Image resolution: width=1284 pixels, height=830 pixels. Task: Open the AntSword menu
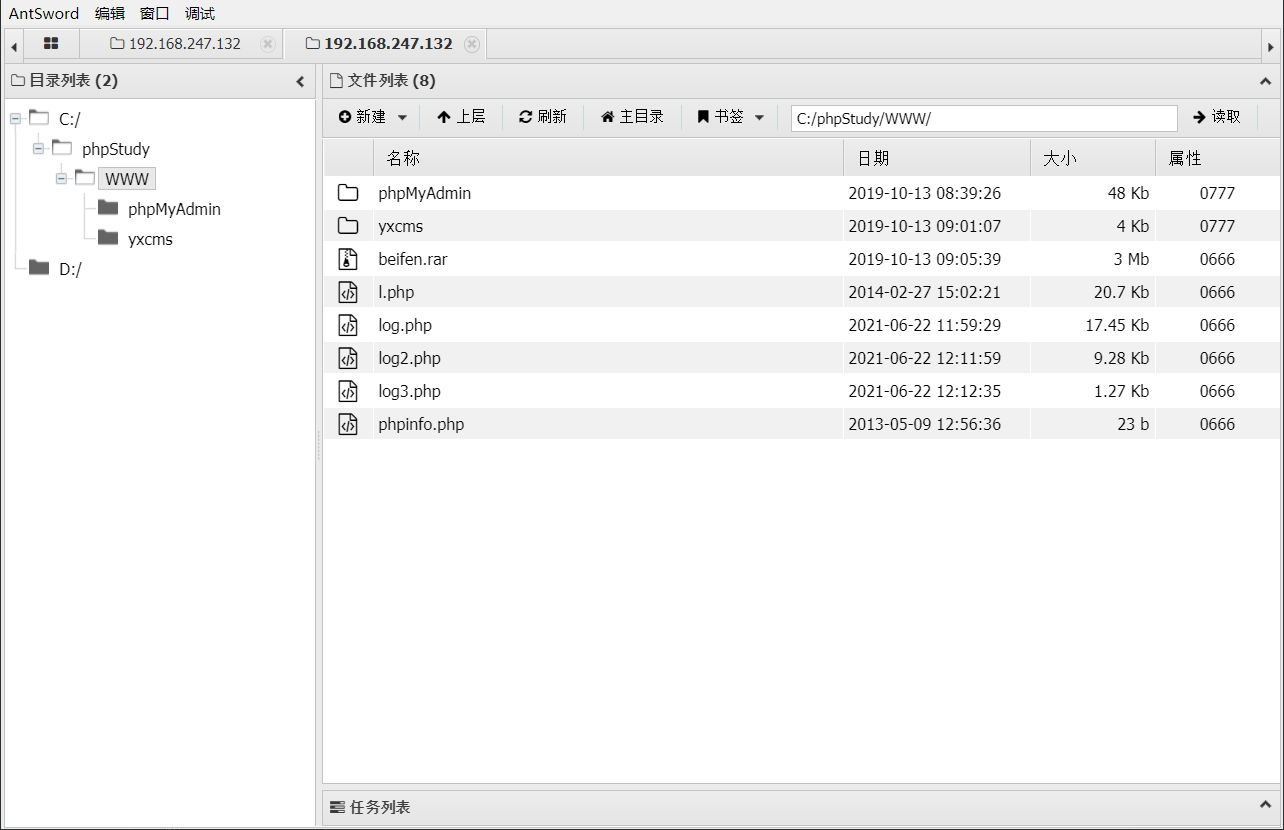[44, 14]
